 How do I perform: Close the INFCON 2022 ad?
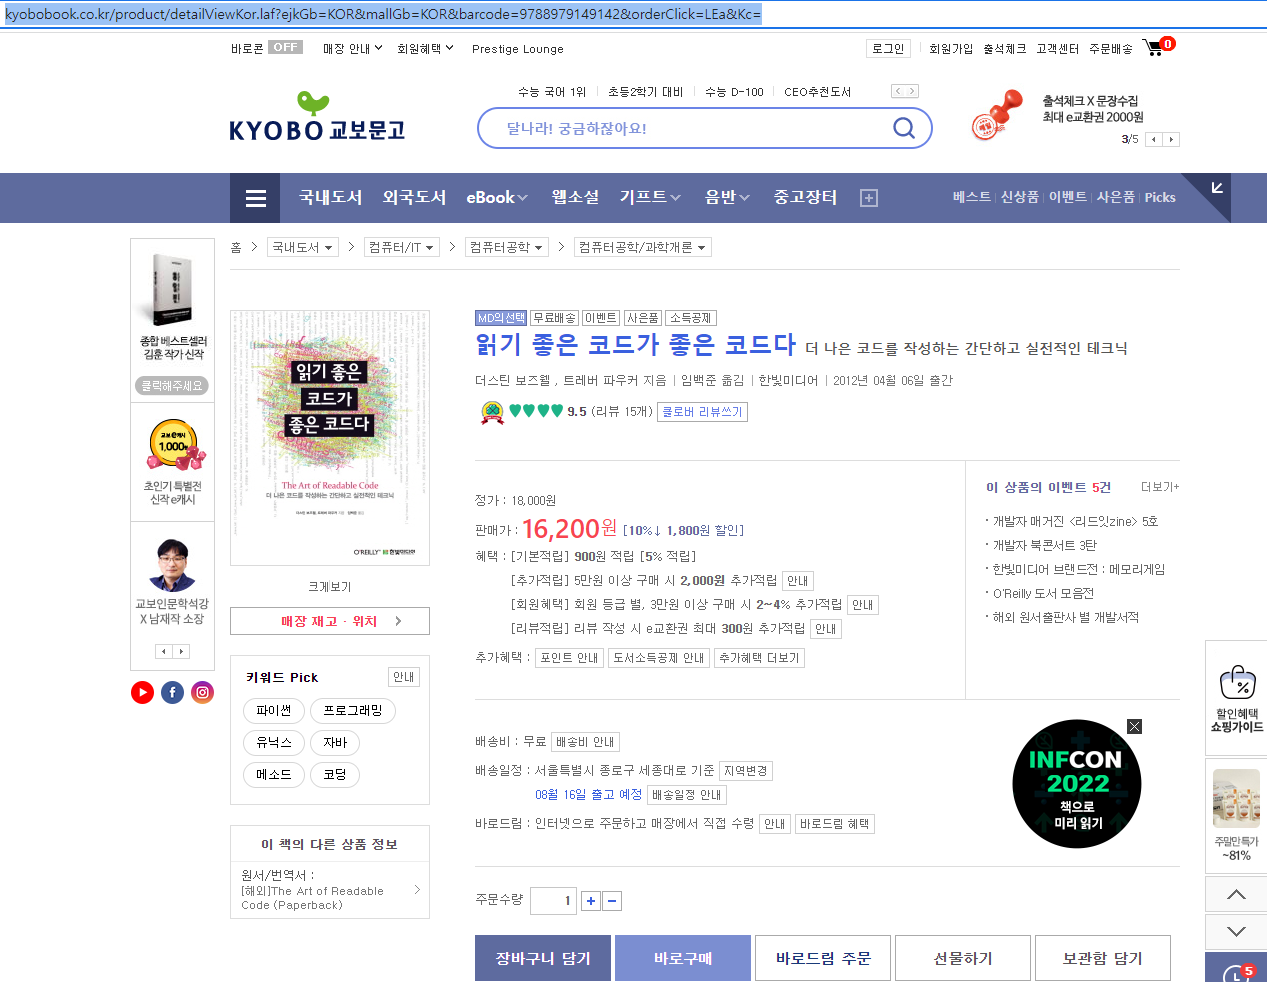click(x=1134, y=726)
